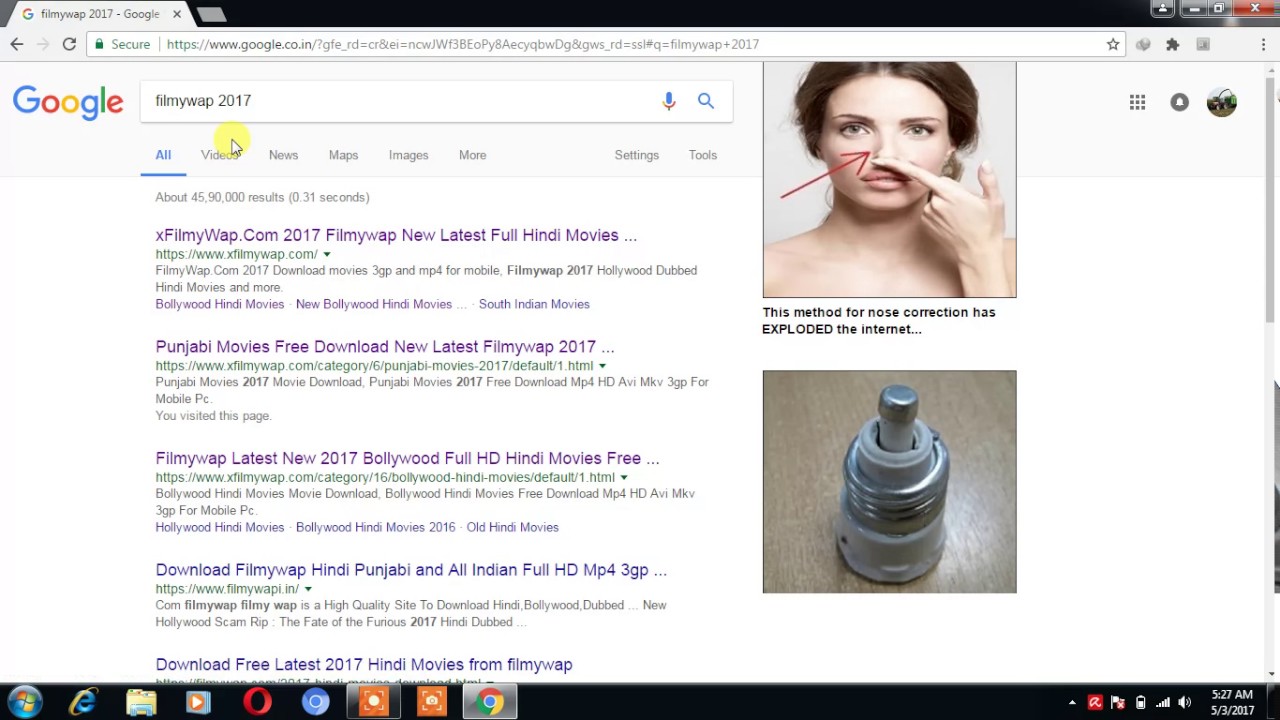Click the first orange recorder taskbar icon
Image resolution: width=1280 pixels, height=720 pixels.
click(x=374, y=702)
